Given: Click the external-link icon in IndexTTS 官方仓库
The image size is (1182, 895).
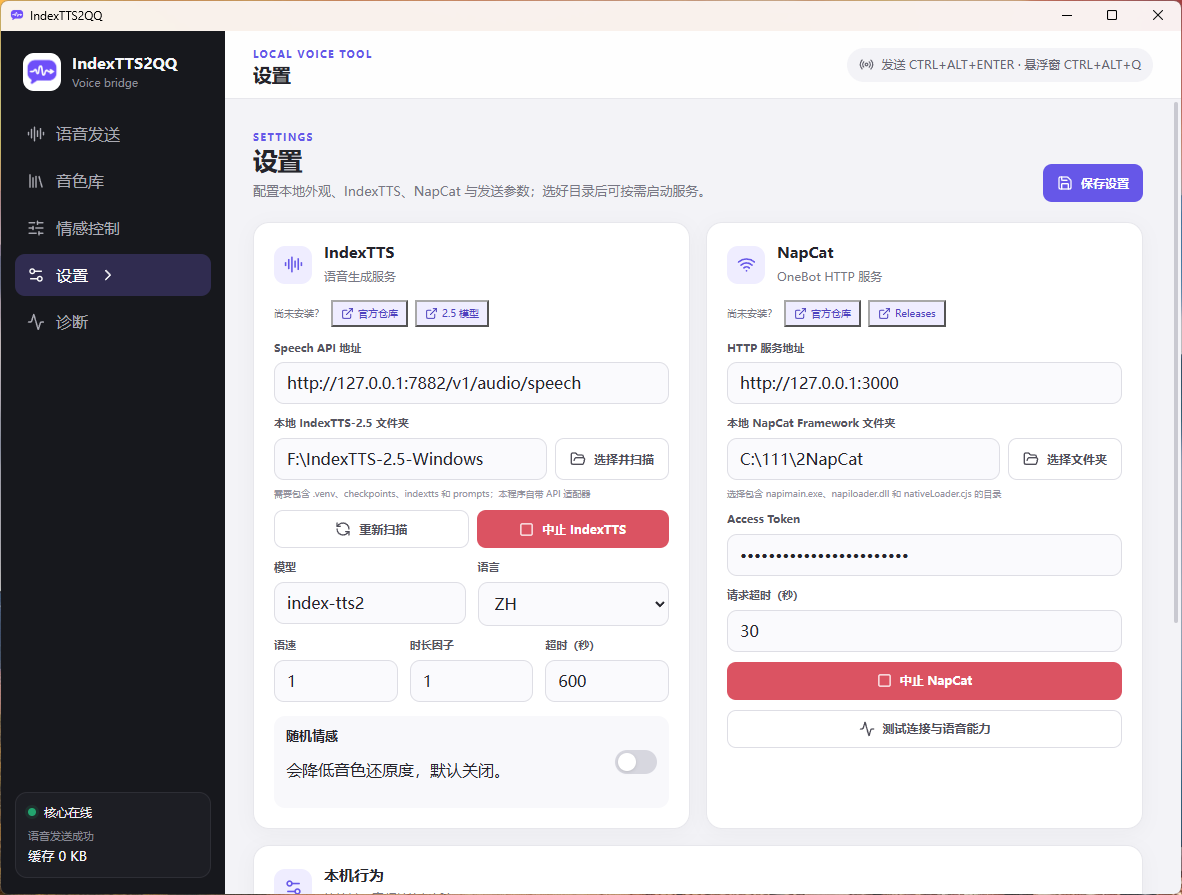Looking at the screenshot, I should pos(348,314).
